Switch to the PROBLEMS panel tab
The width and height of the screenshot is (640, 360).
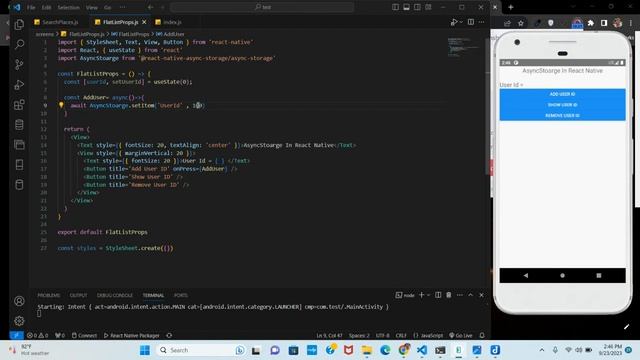pyautogui.click(x=49, y=295)
